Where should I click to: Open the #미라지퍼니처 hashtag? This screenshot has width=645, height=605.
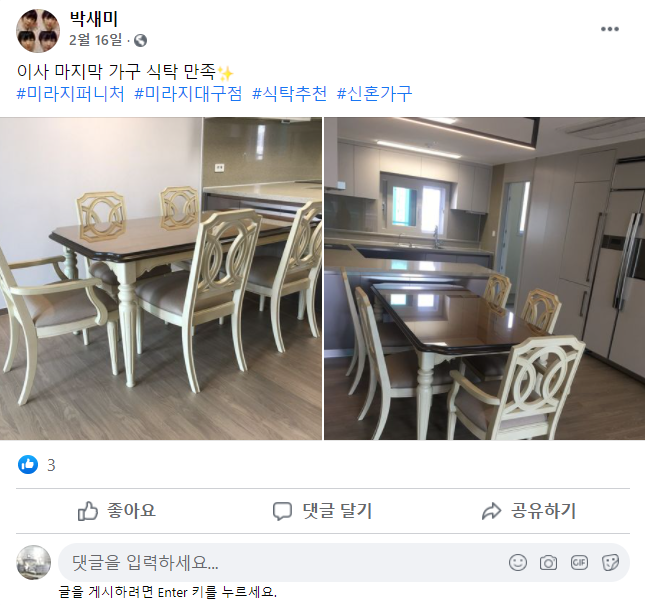pyautogui.click(x=70, y=94)
